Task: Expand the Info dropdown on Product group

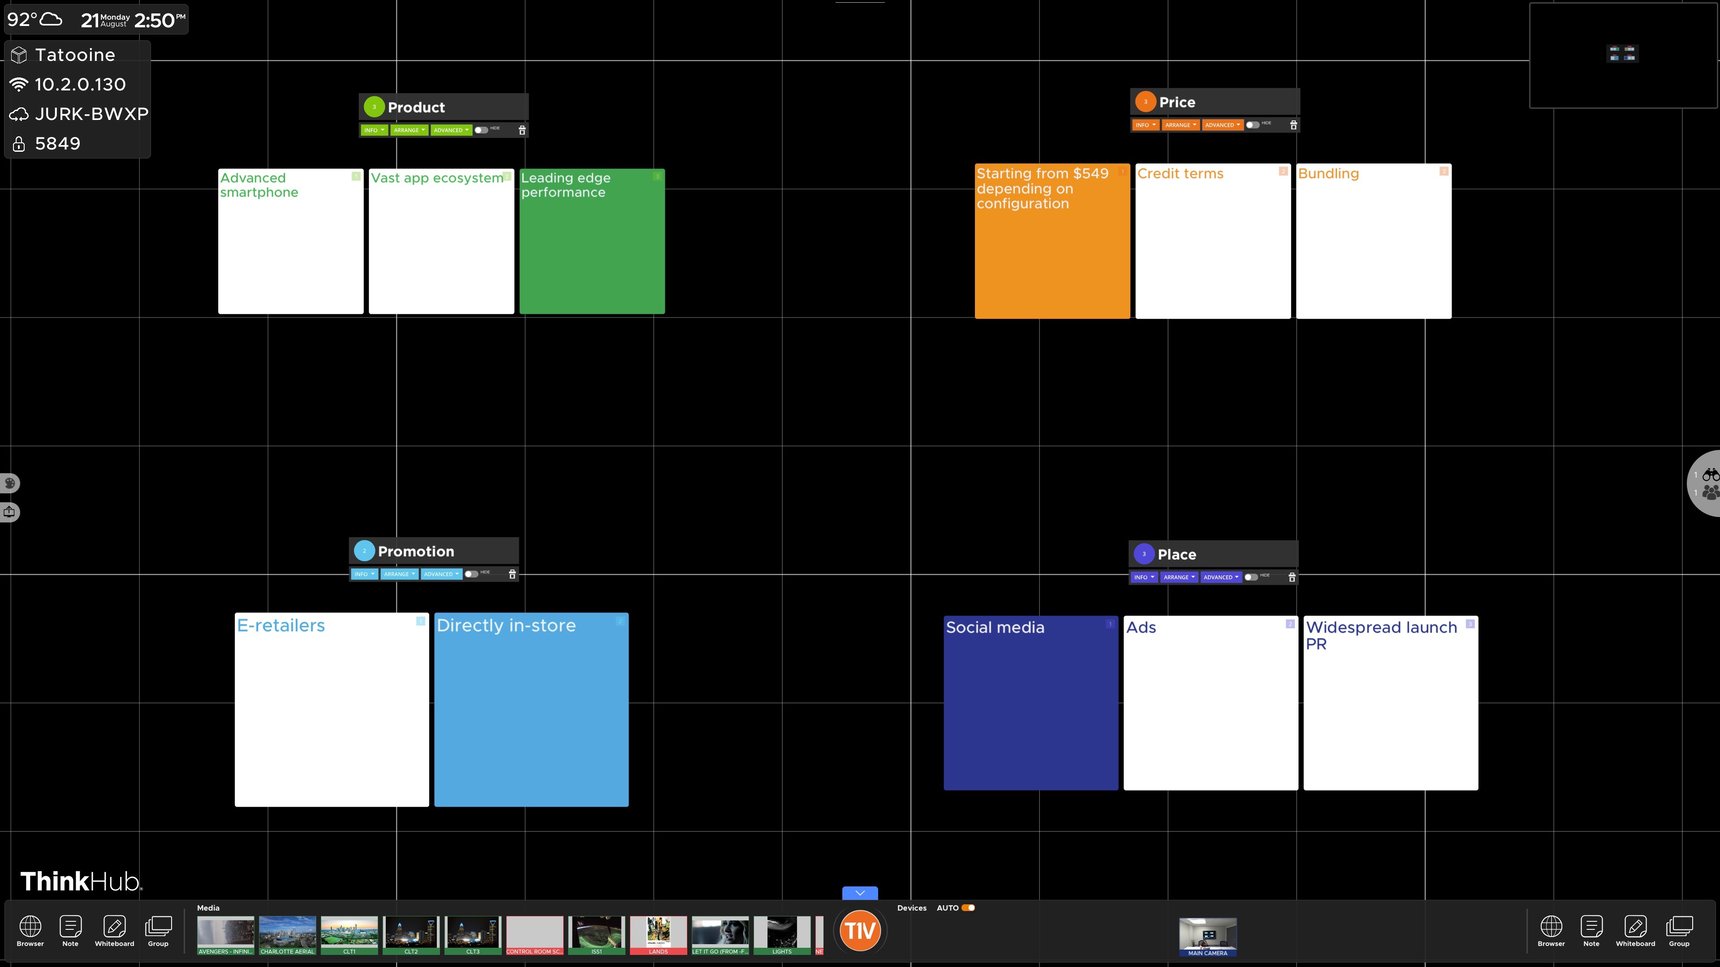Action: click(374, 130)
